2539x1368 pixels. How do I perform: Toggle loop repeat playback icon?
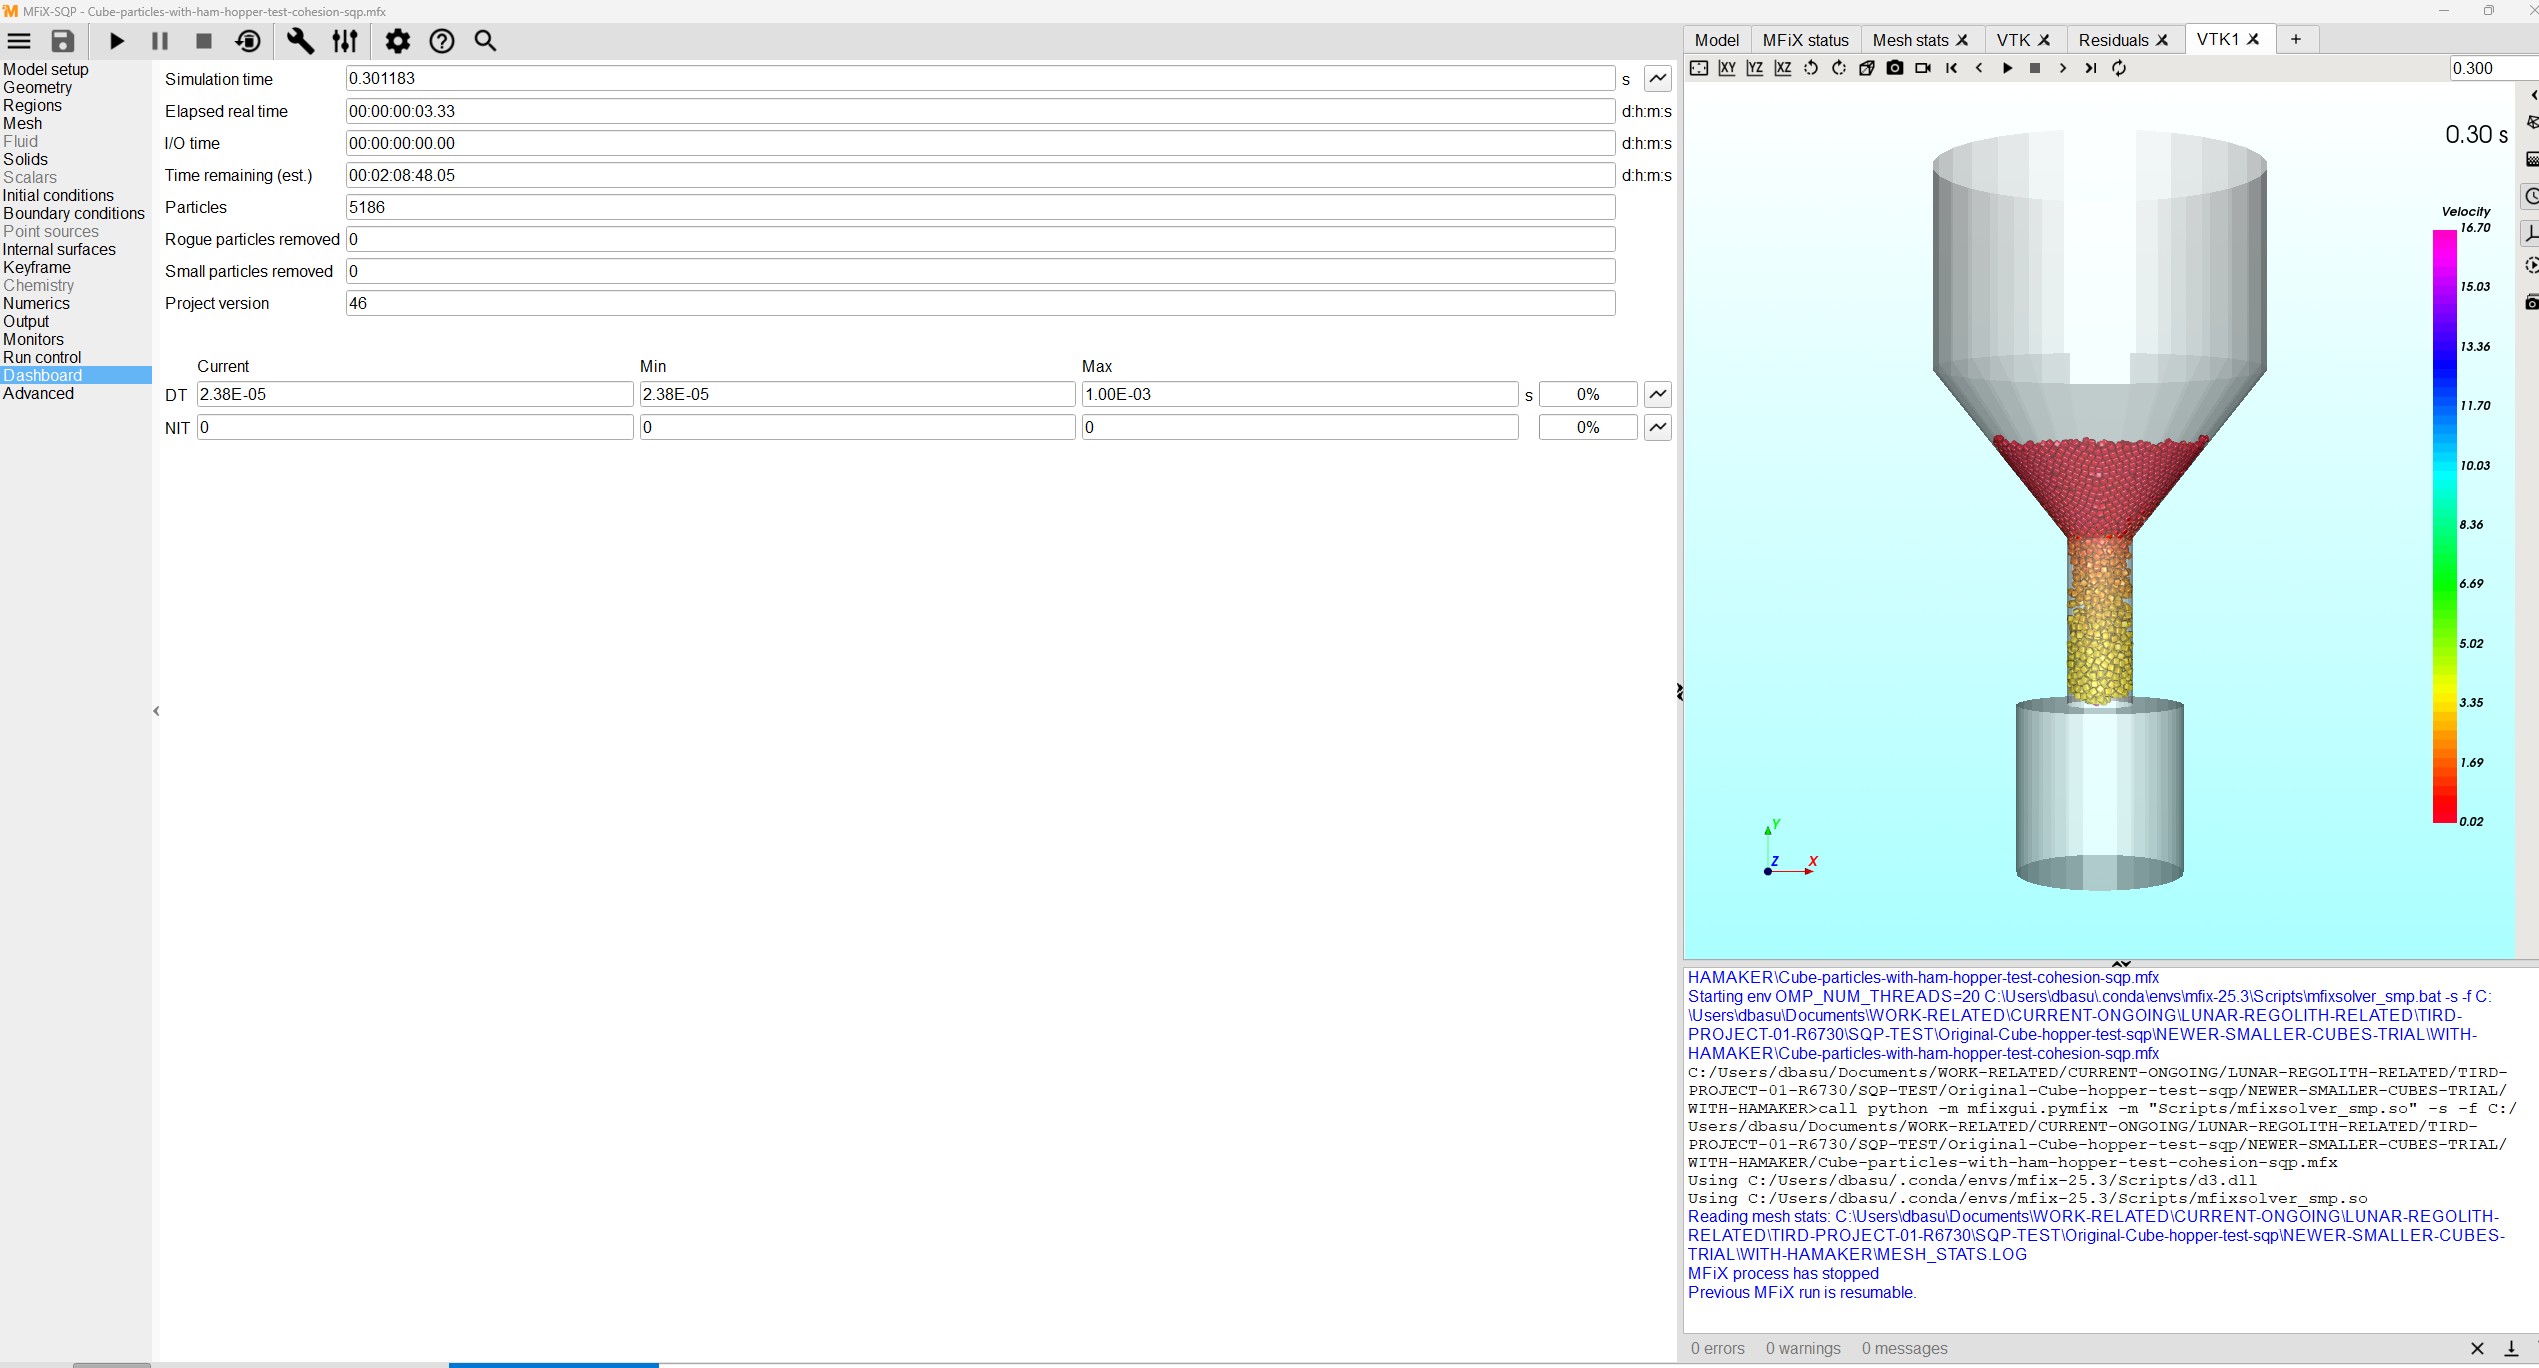tap(2119, 68)
